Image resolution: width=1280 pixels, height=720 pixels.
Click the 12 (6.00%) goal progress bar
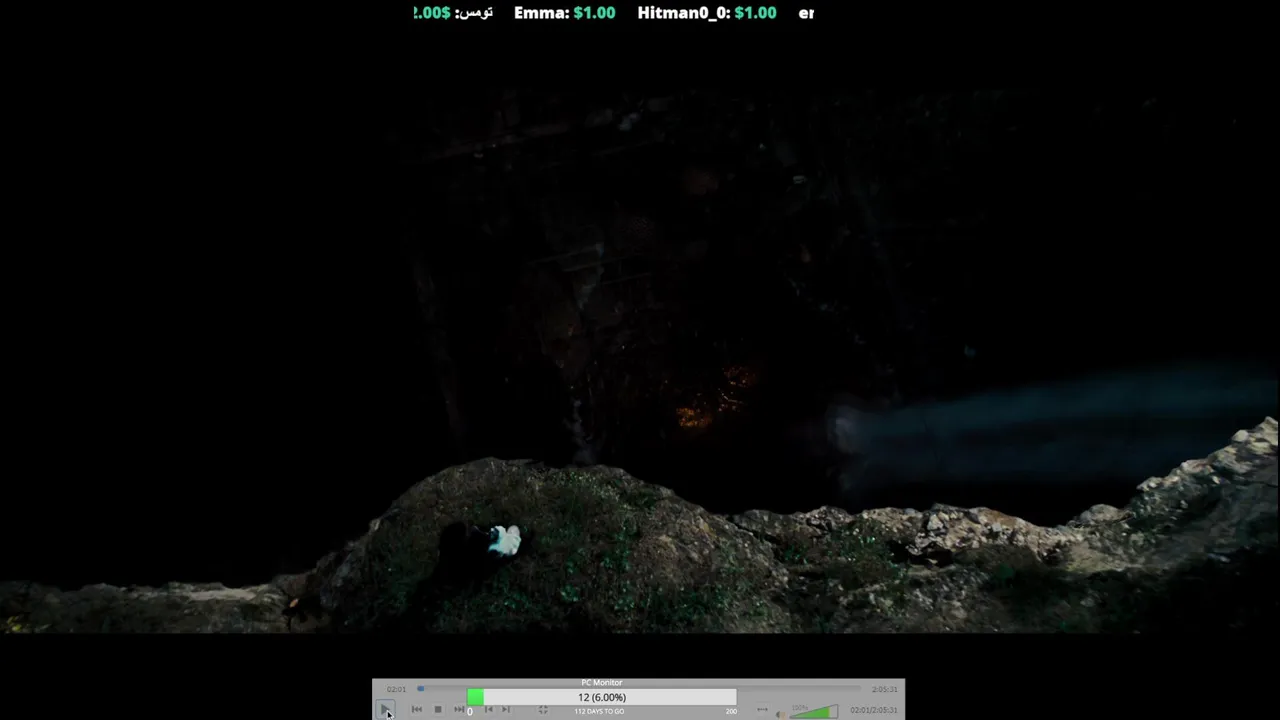point(601,697)
